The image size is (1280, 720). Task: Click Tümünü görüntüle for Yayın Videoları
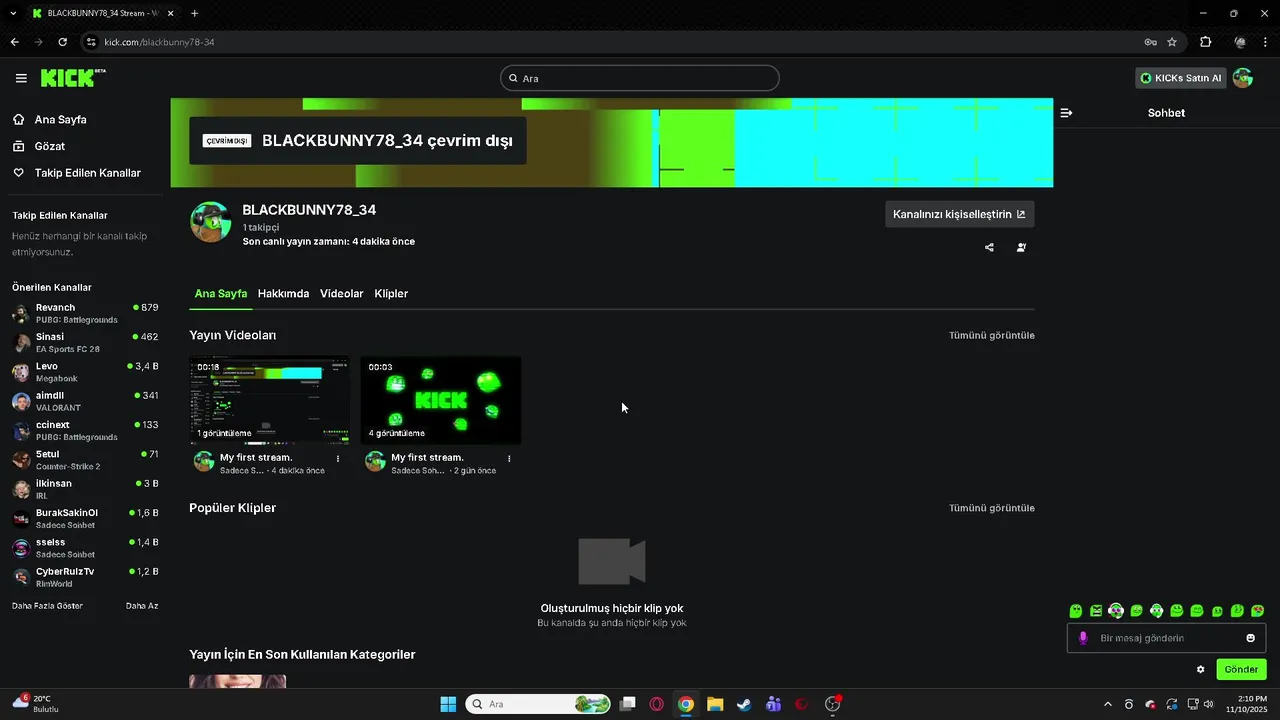click(x=992, y=336)
